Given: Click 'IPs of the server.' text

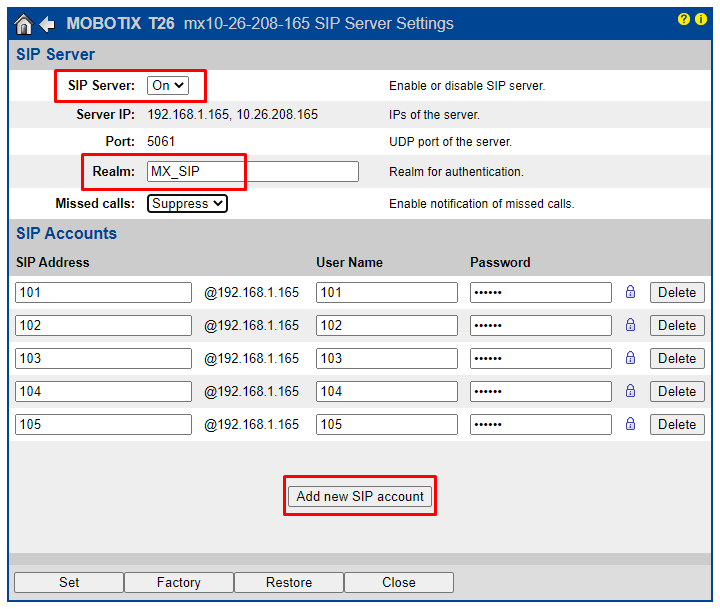Looking at the screenshot, I should (434, 115).
